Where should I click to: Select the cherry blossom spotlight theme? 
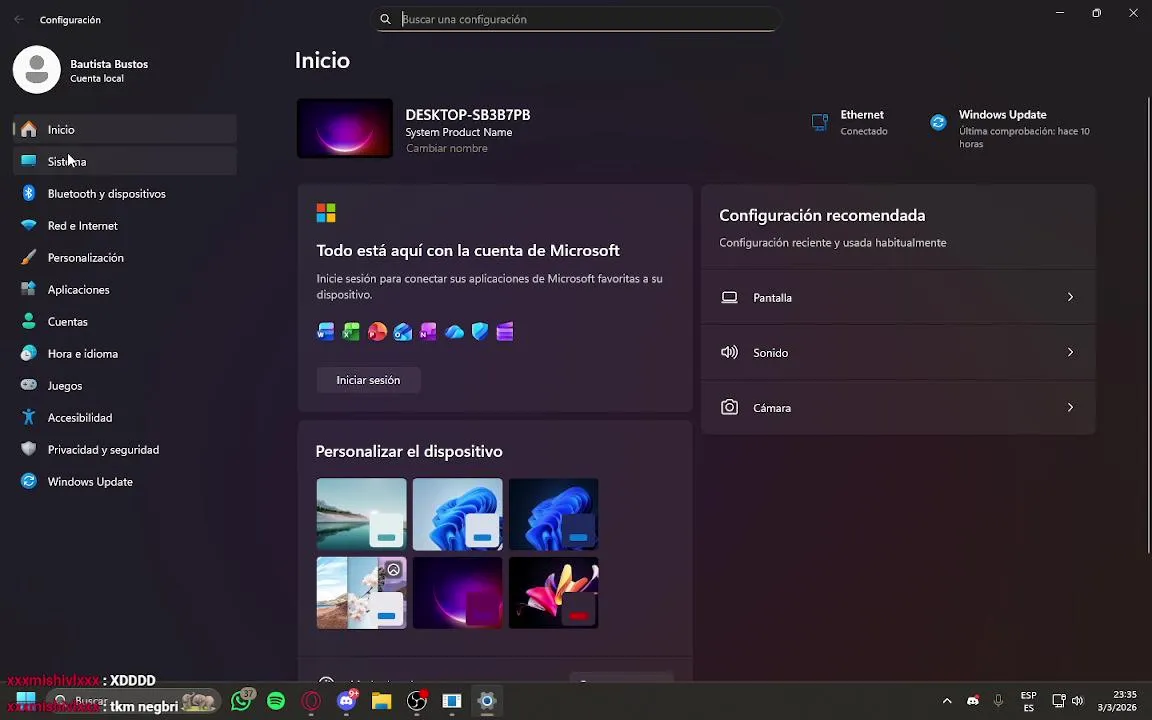coord(361,593)
